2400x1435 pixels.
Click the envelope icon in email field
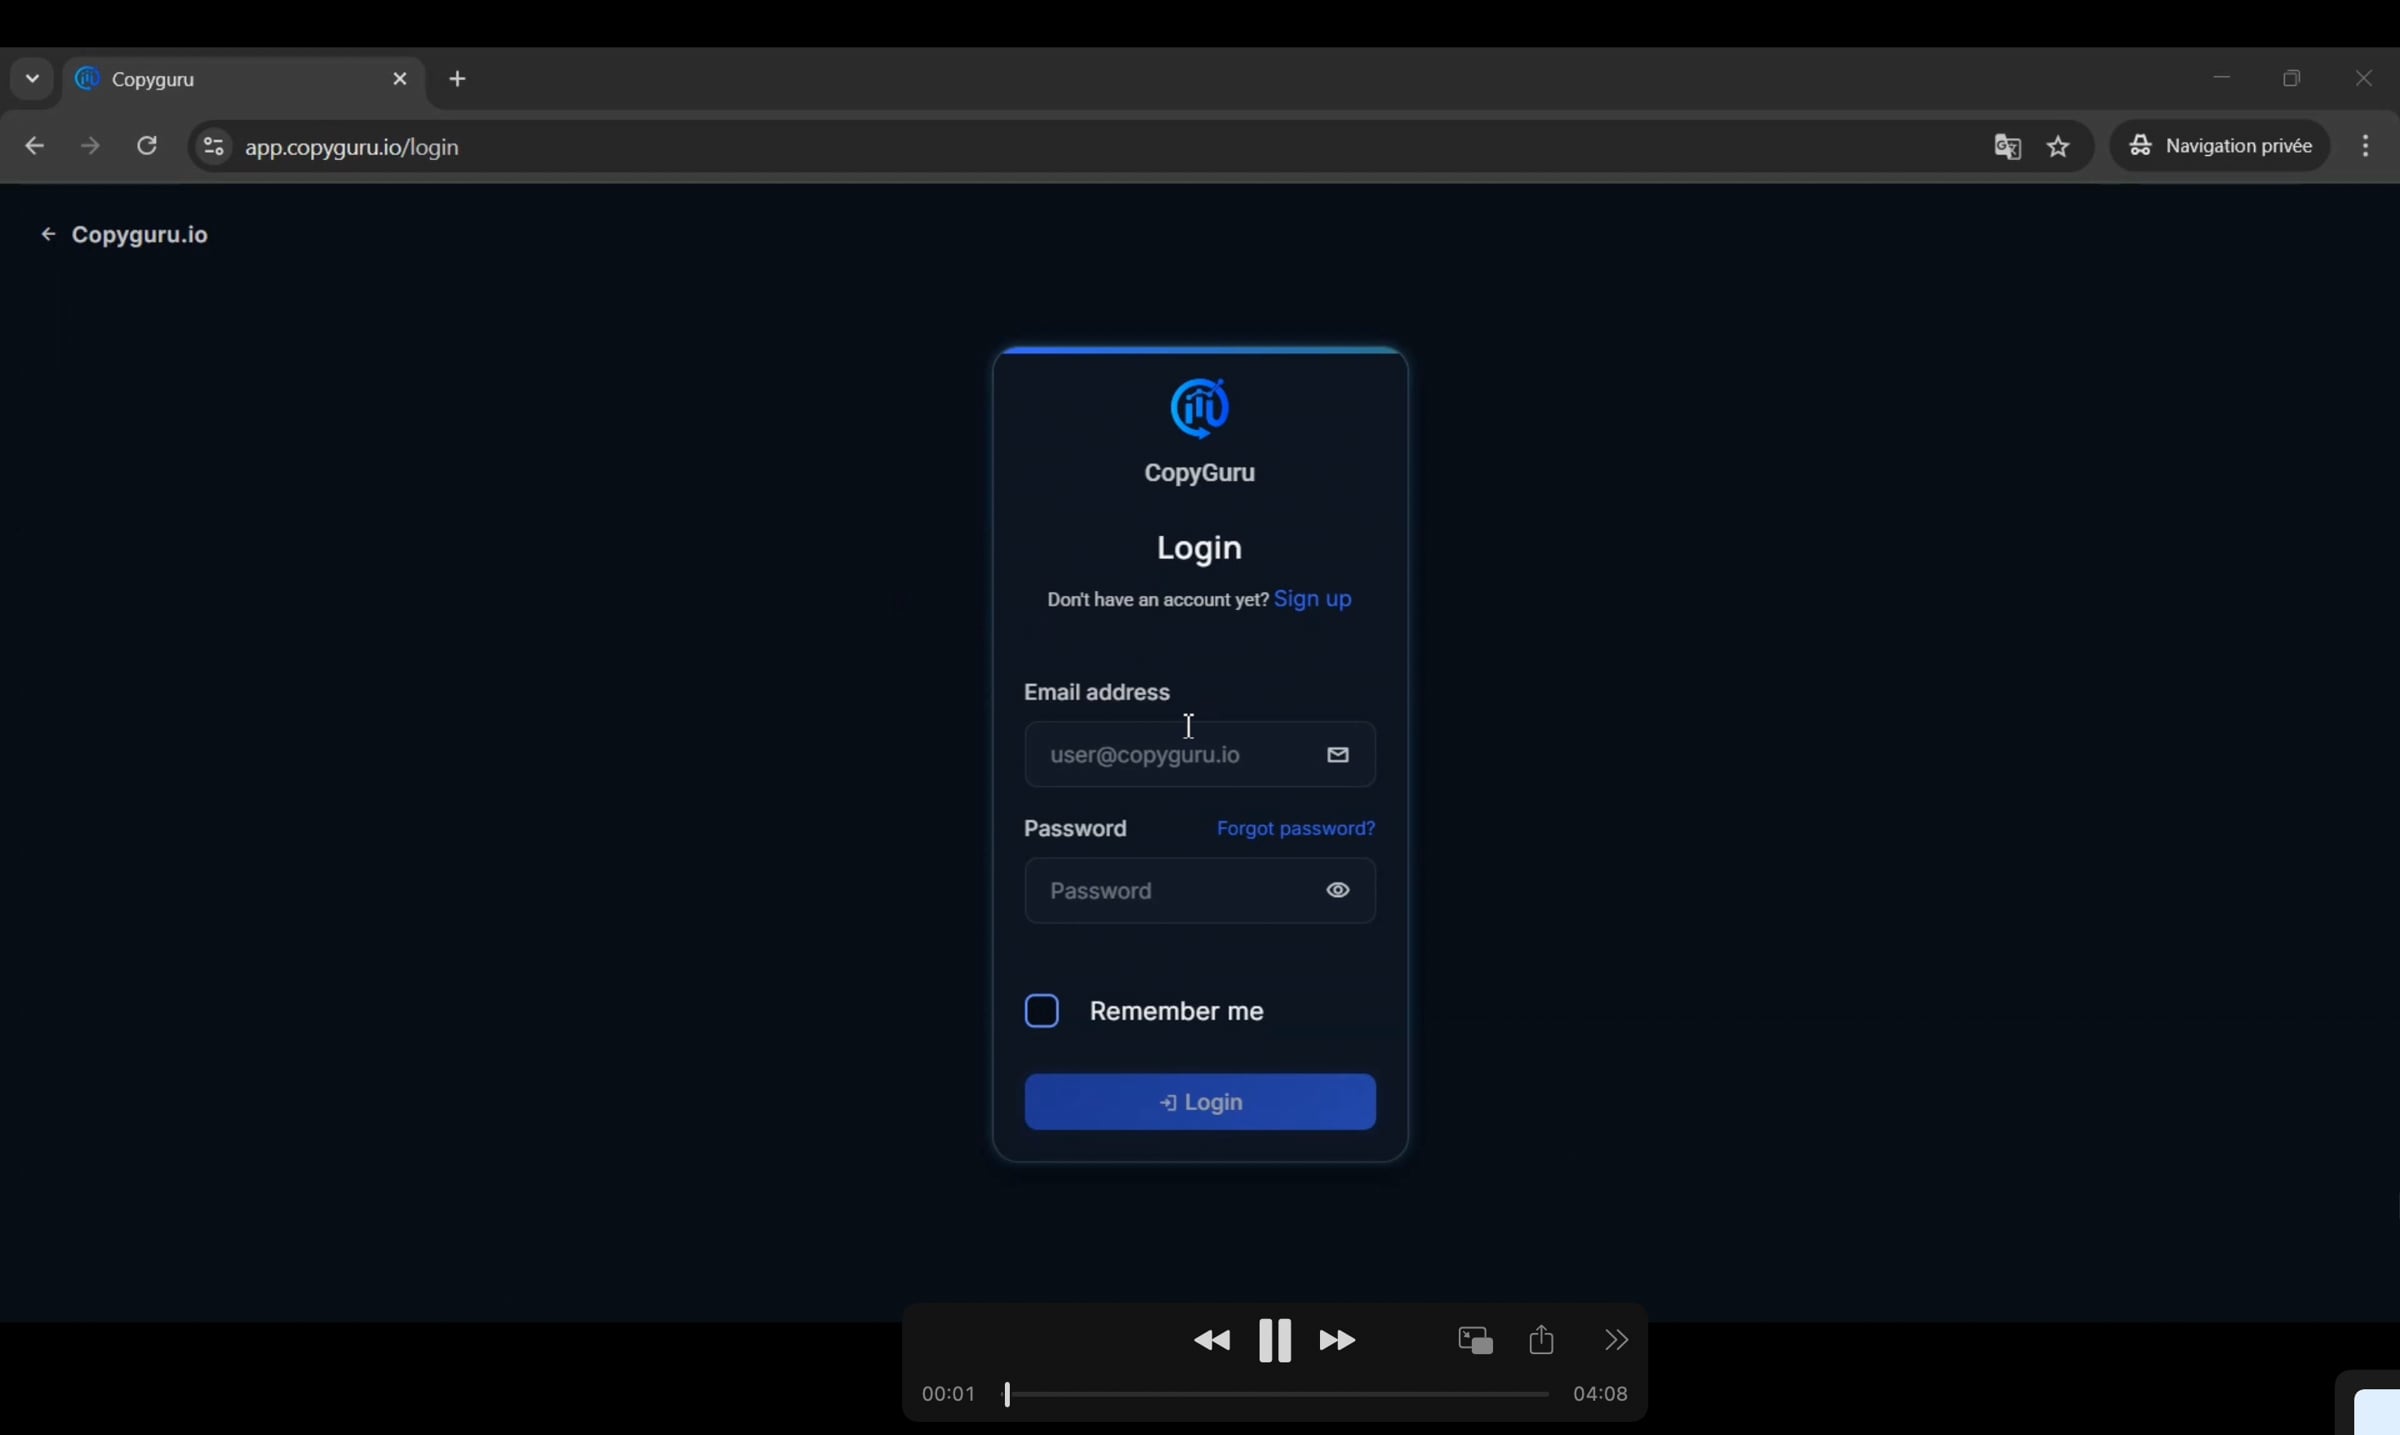click(x=1337, y=755)
